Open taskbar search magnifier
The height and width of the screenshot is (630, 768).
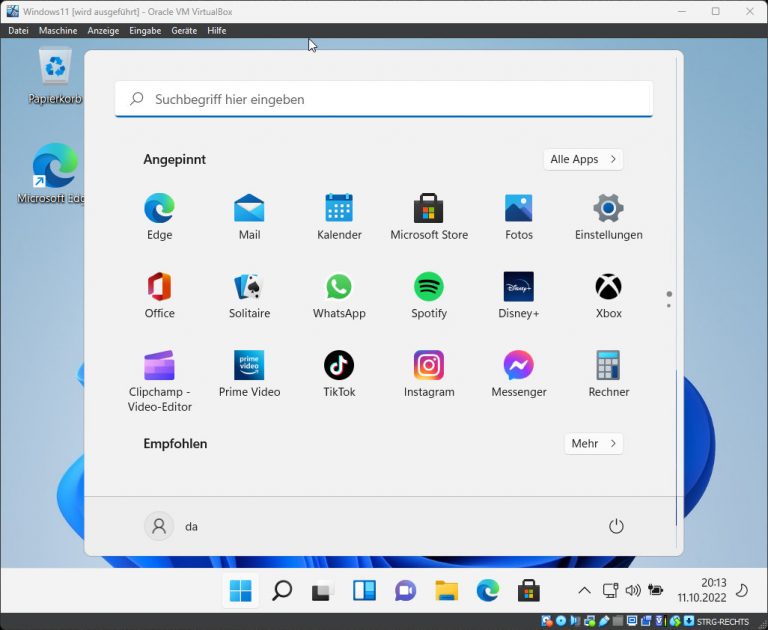[282, 591]
